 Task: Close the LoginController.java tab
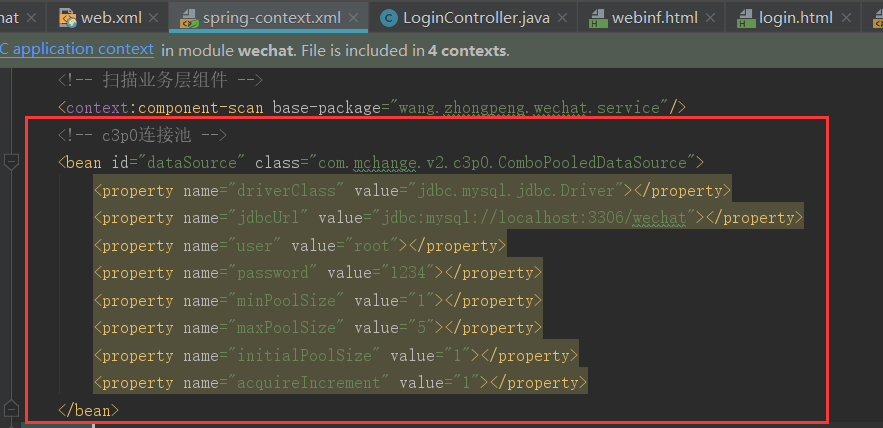[562, 18]
